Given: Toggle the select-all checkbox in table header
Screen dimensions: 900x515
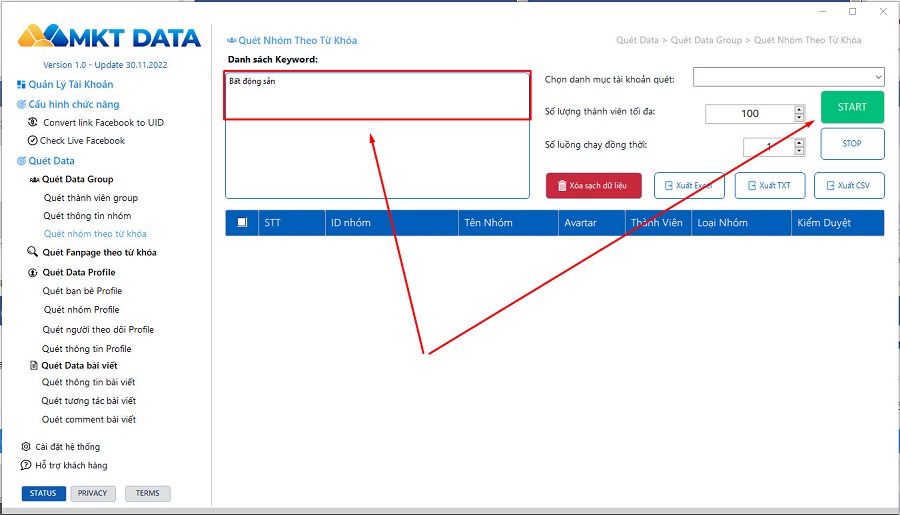Looking at the screenshot, I should point(242,223).
